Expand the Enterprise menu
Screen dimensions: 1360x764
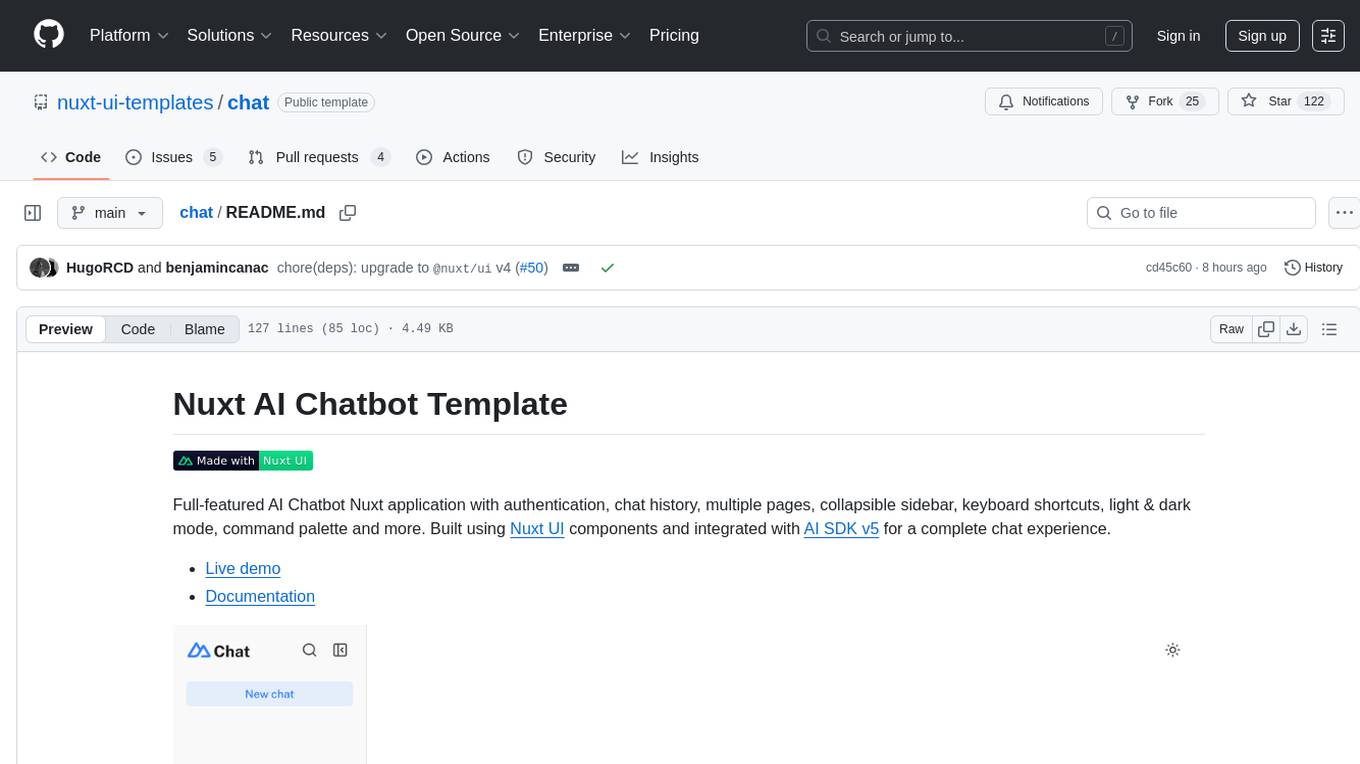point(584,35)
